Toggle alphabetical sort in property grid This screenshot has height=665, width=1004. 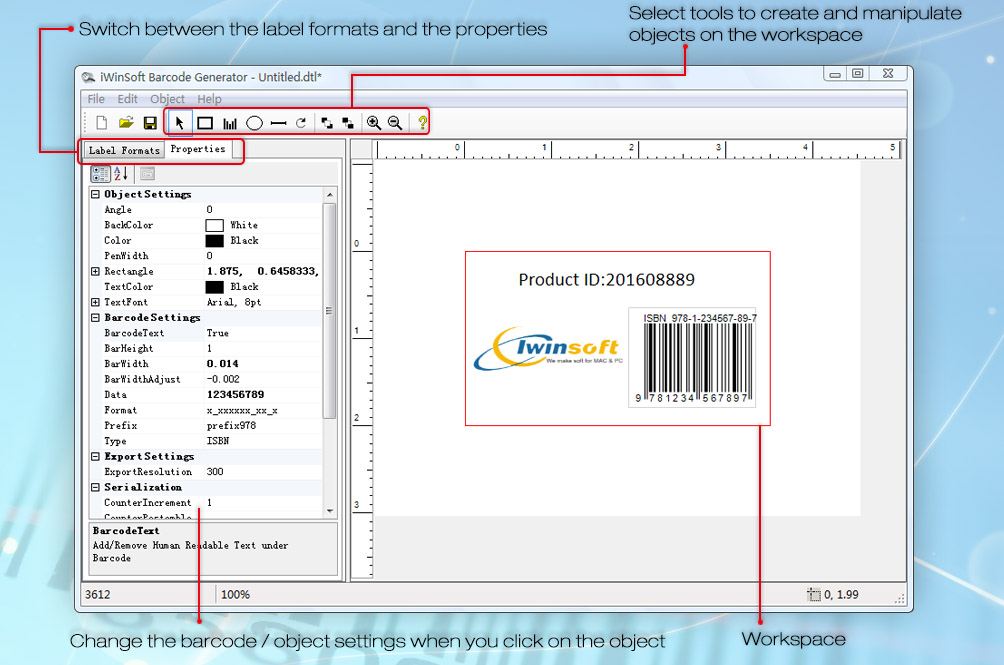121,174
